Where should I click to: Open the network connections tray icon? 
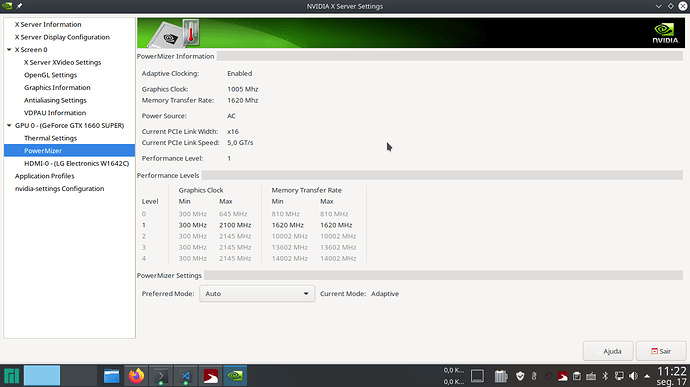point(619,376)
